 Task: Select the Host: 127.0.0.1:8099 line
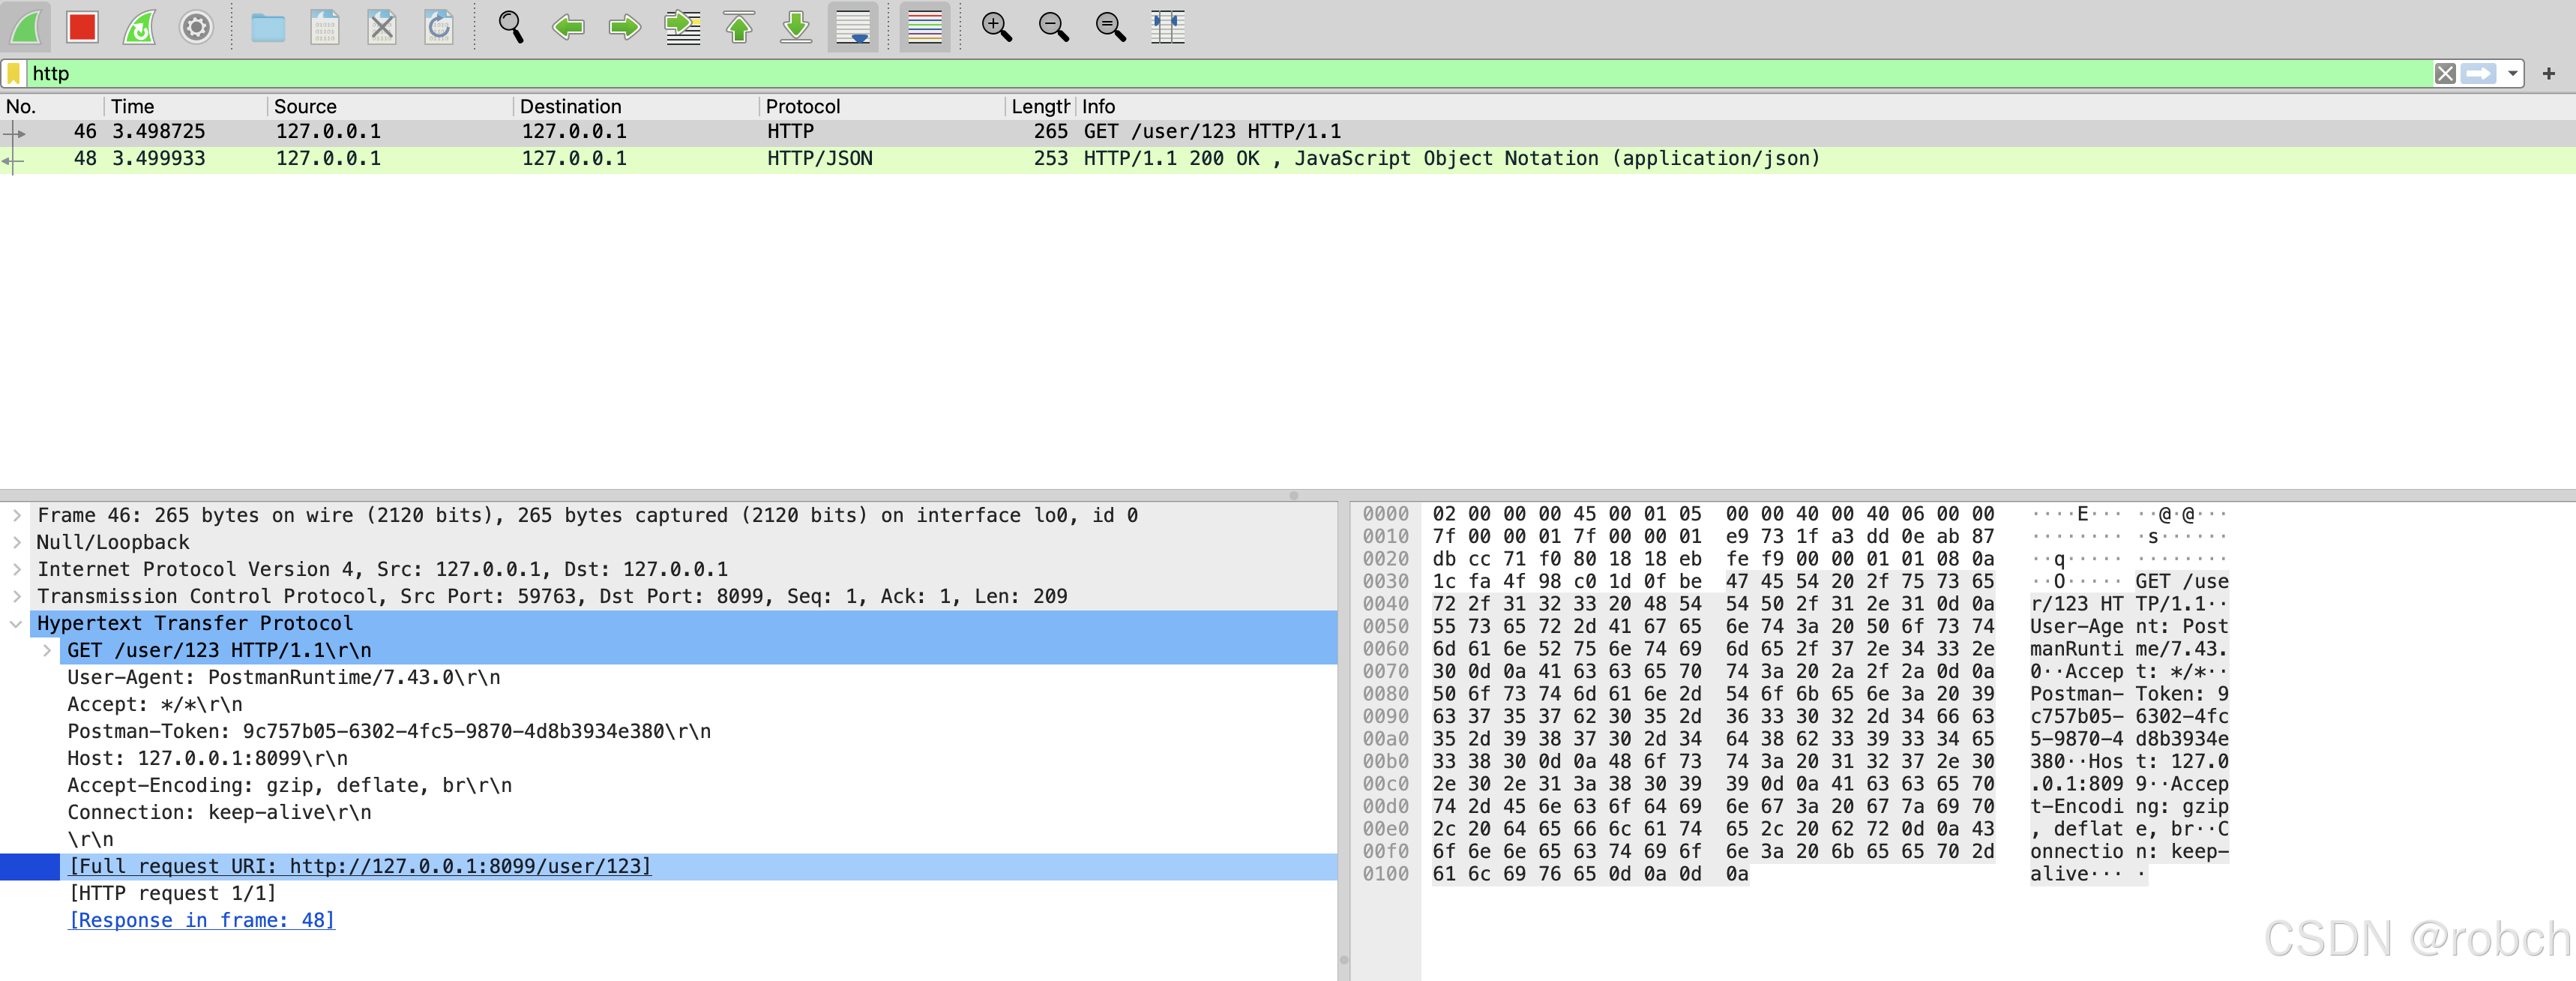click(x=208, y=759)
